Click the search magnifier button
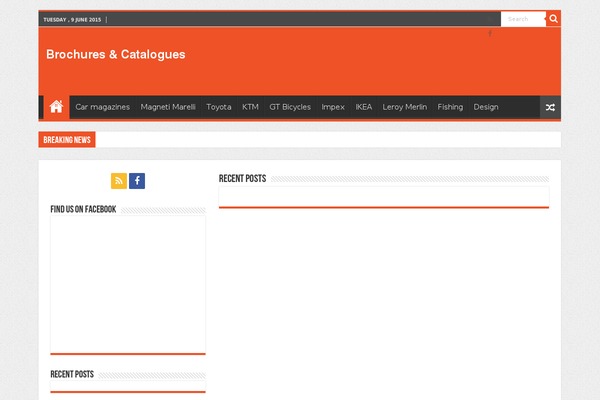The image size is (600, 400). pyautogui.click(x=553, y=19)
